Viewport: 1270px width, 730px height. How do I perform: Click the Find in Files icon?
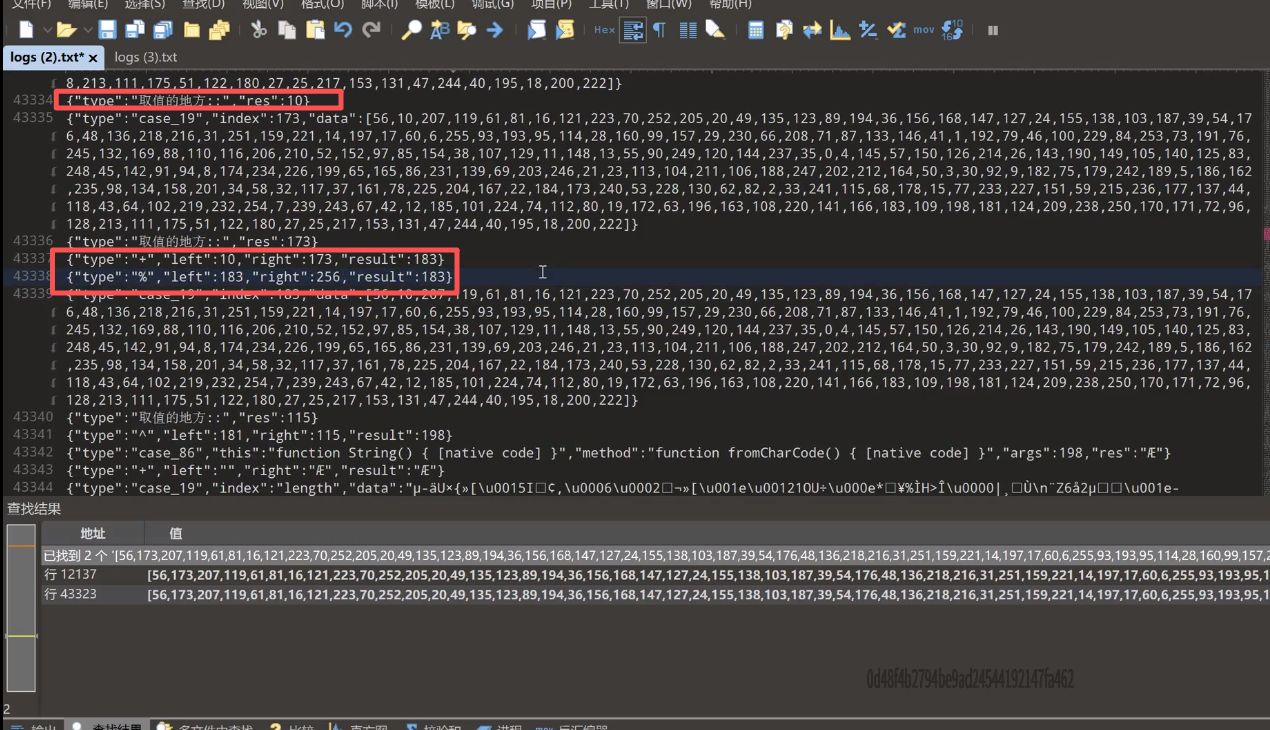467,30
